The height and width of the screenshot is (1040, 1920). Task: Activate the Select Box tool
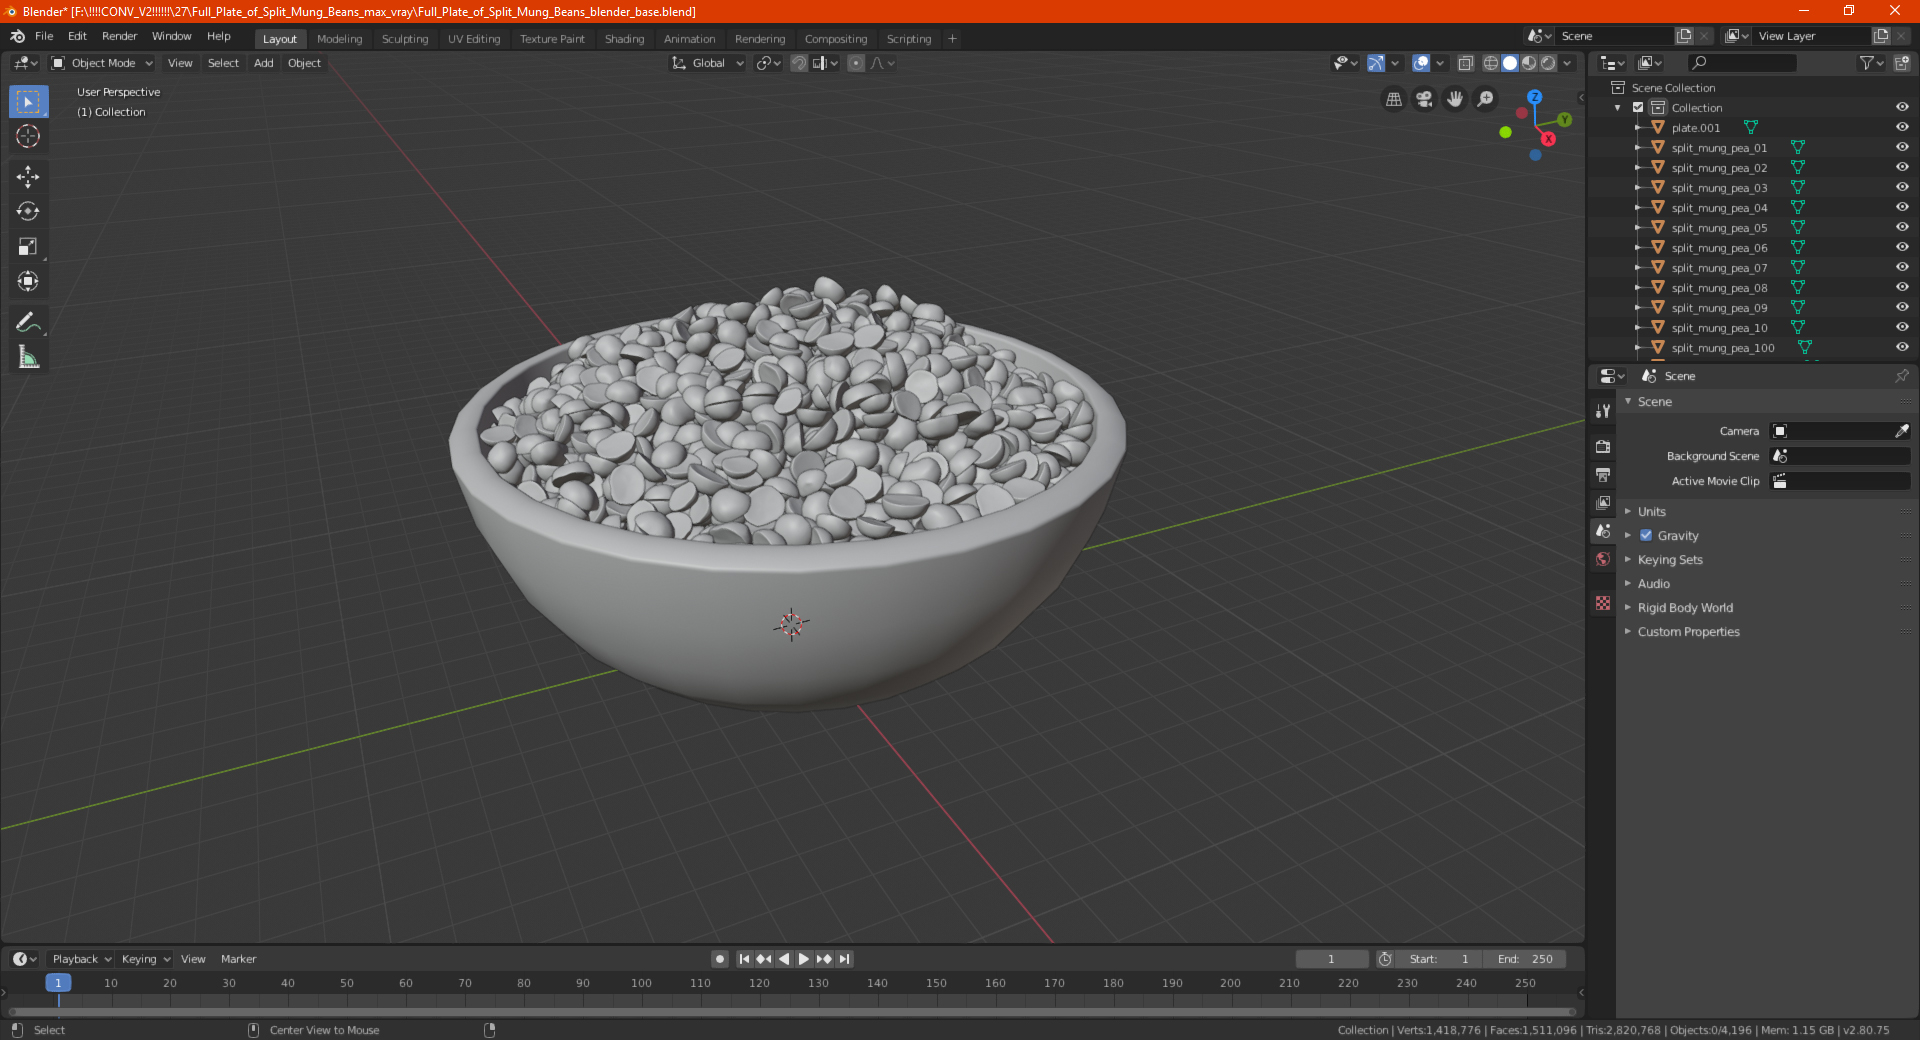click(x=28, y=102)
